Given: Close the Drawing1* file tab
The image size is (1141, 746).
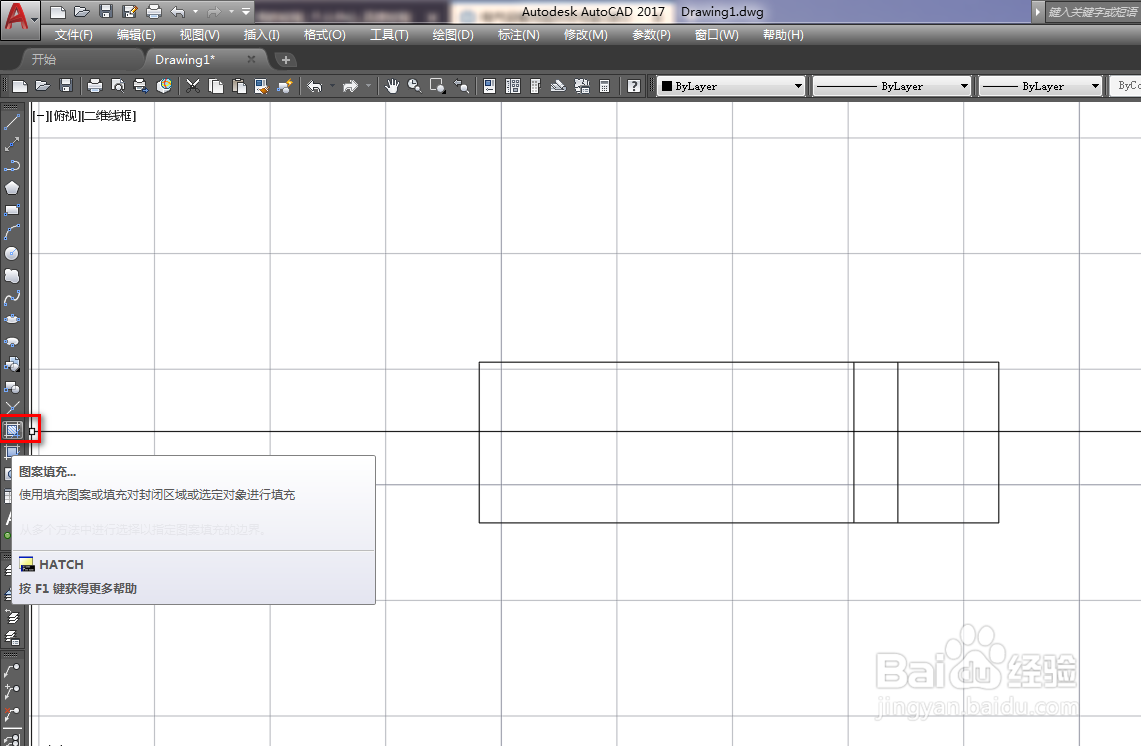Looking at the screenshot, I should pyautogui.click(x=251, y=60).
